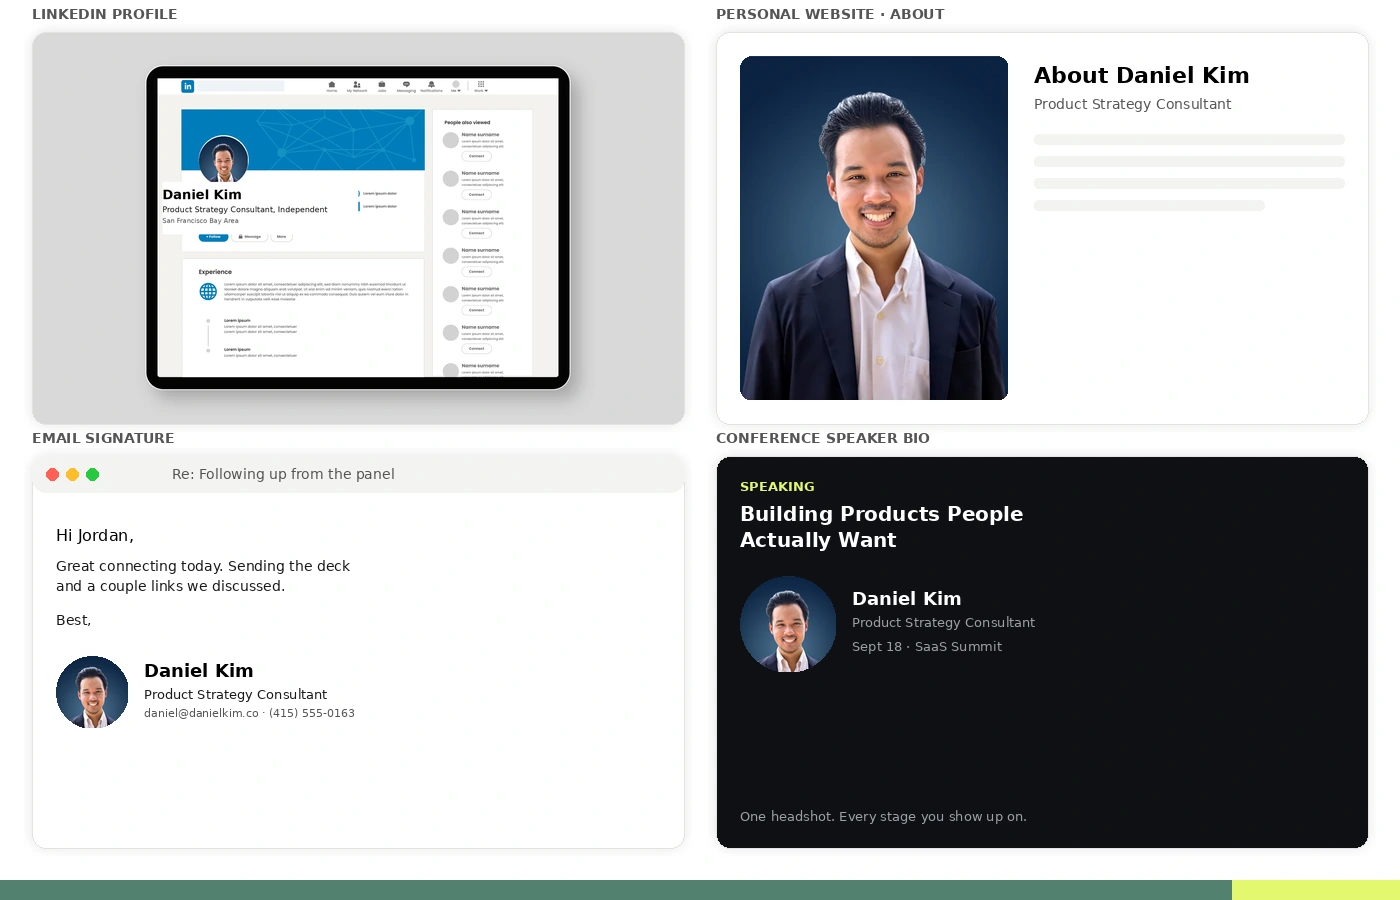The image size is (1400, 900).
Task: Click 'One headshot. Every stage you show up on.'
Action: (x=883, y=816)
